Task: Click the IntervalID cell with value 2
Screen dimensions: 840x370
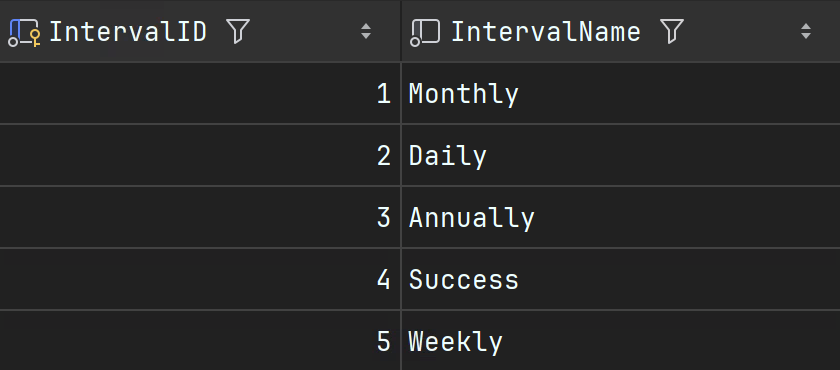Action: 200,156
